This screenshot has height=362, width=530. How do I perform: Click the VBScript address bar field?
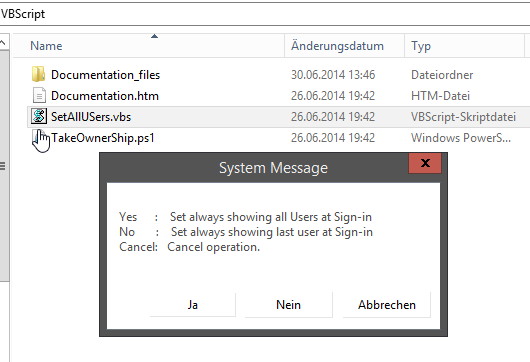click(265, 14)
